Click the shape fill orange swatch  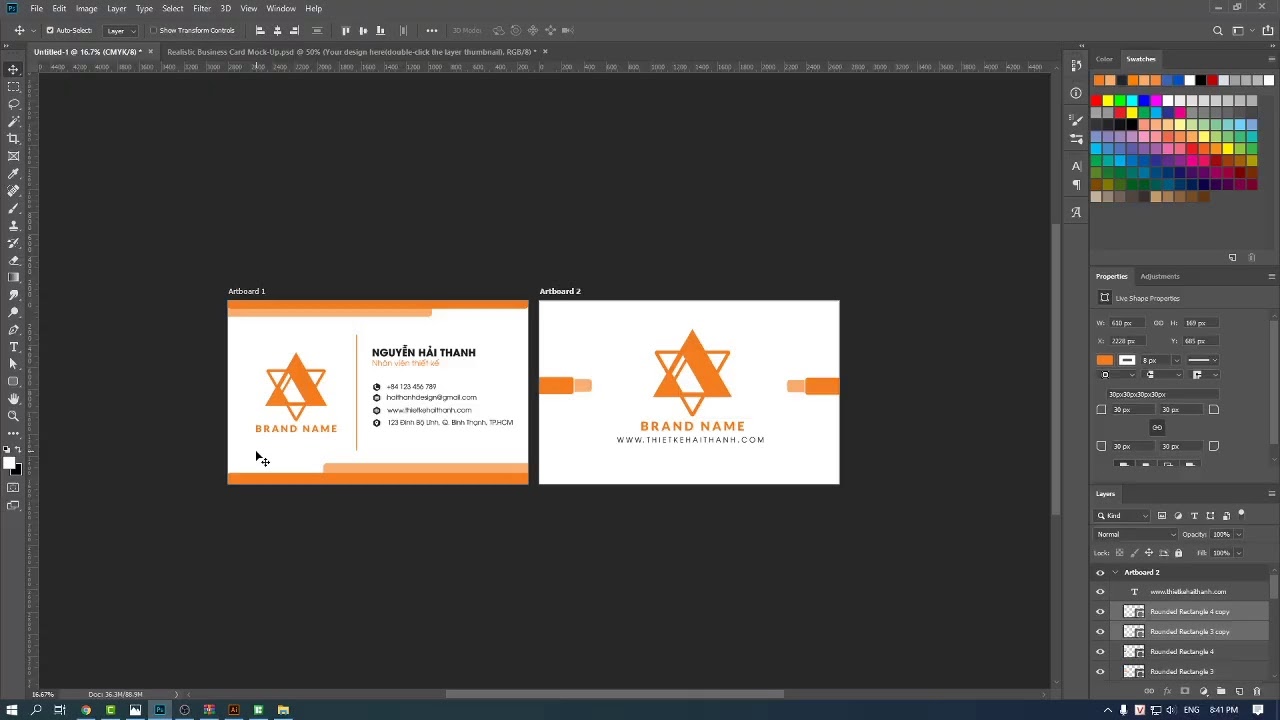click(1105, 360)
